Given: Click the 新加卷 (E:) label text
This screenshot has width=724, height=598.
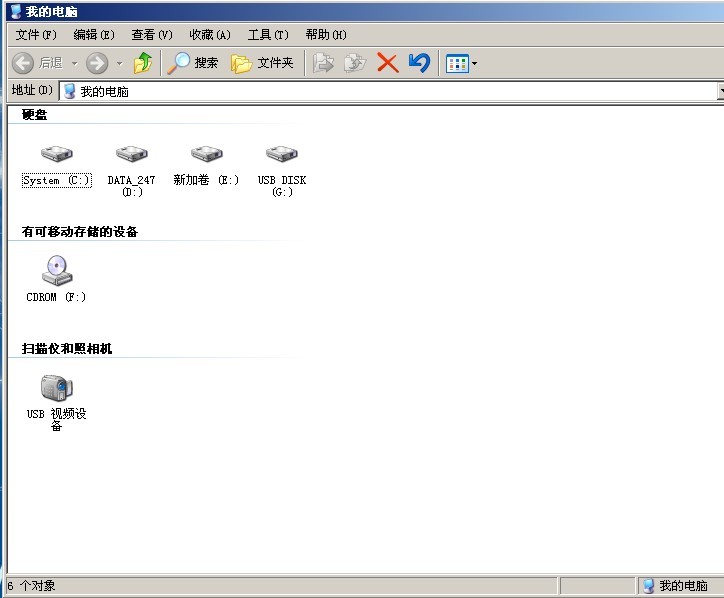Looking at the screenshot, I should click(x=206, y=180).
